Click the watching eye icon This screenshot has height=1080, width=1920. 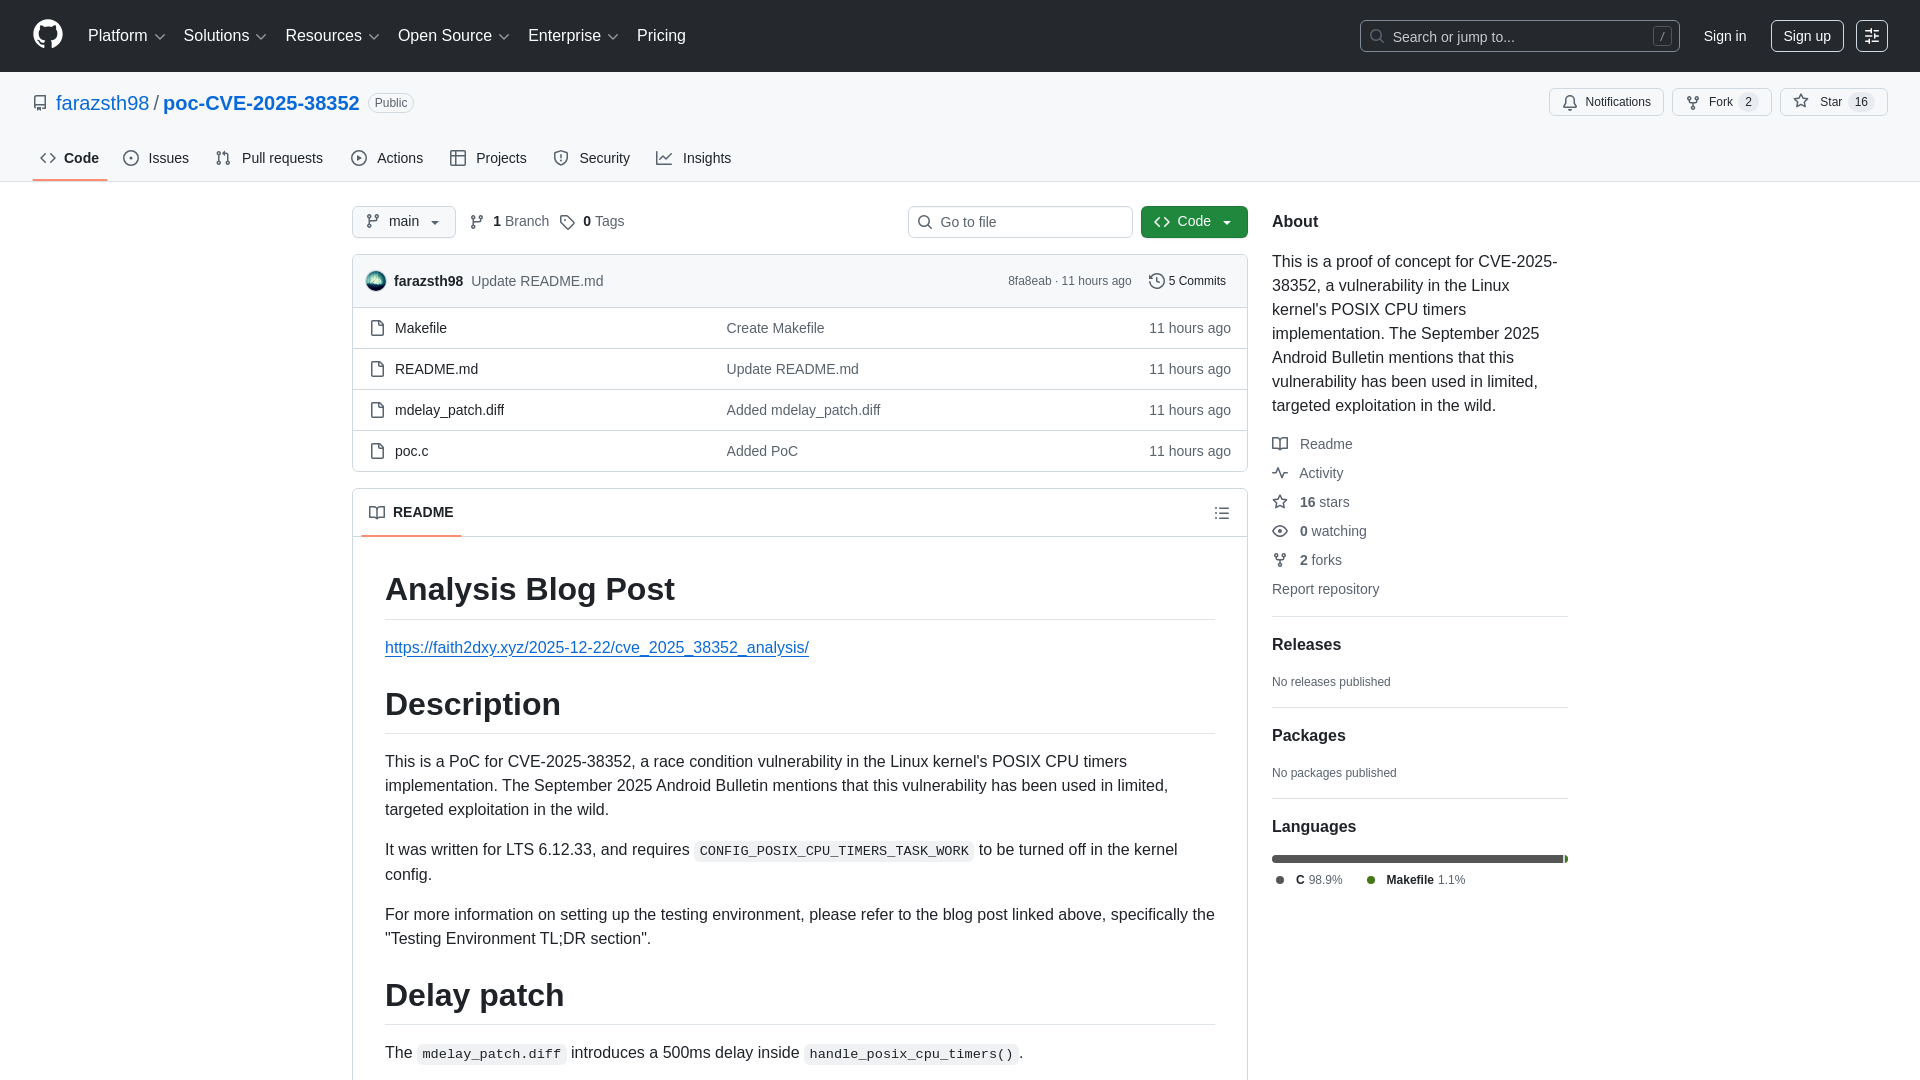(x=1280, y=531)
